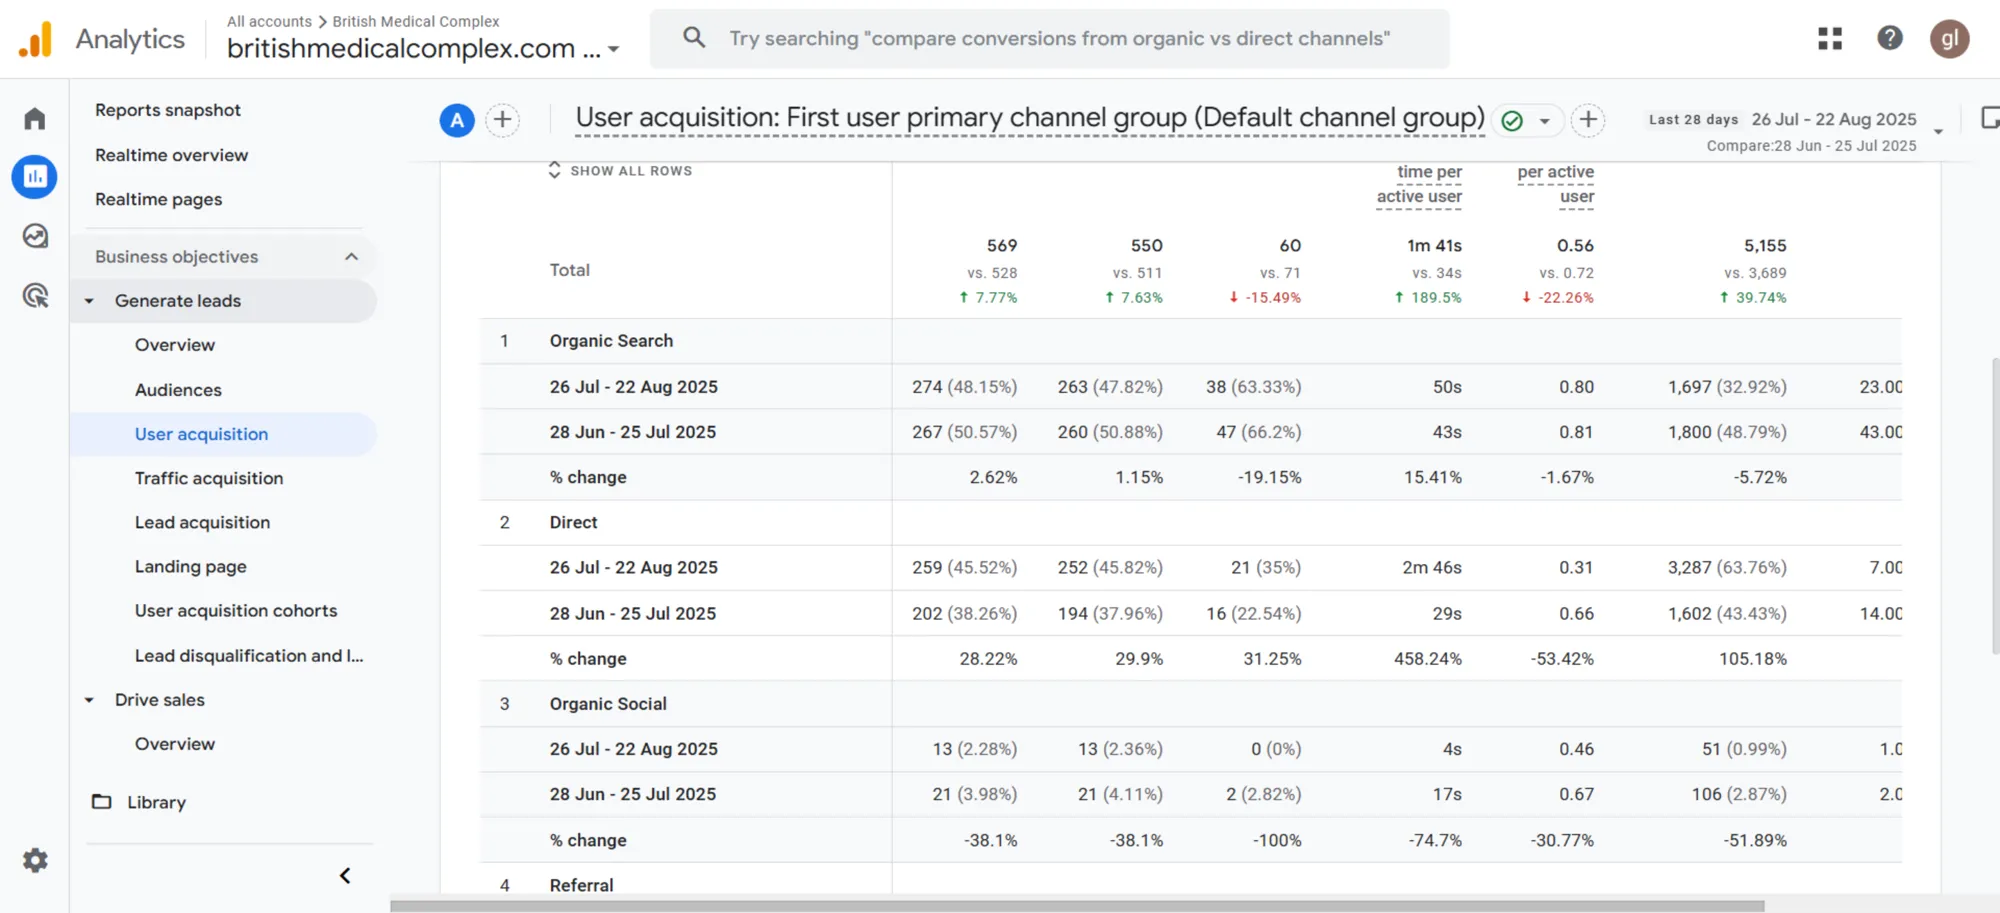Image resolution: width=2000 pixels, height=913 pixels.
Task: Open the date range picker dropdown
Action: [x=1937, y=131]
